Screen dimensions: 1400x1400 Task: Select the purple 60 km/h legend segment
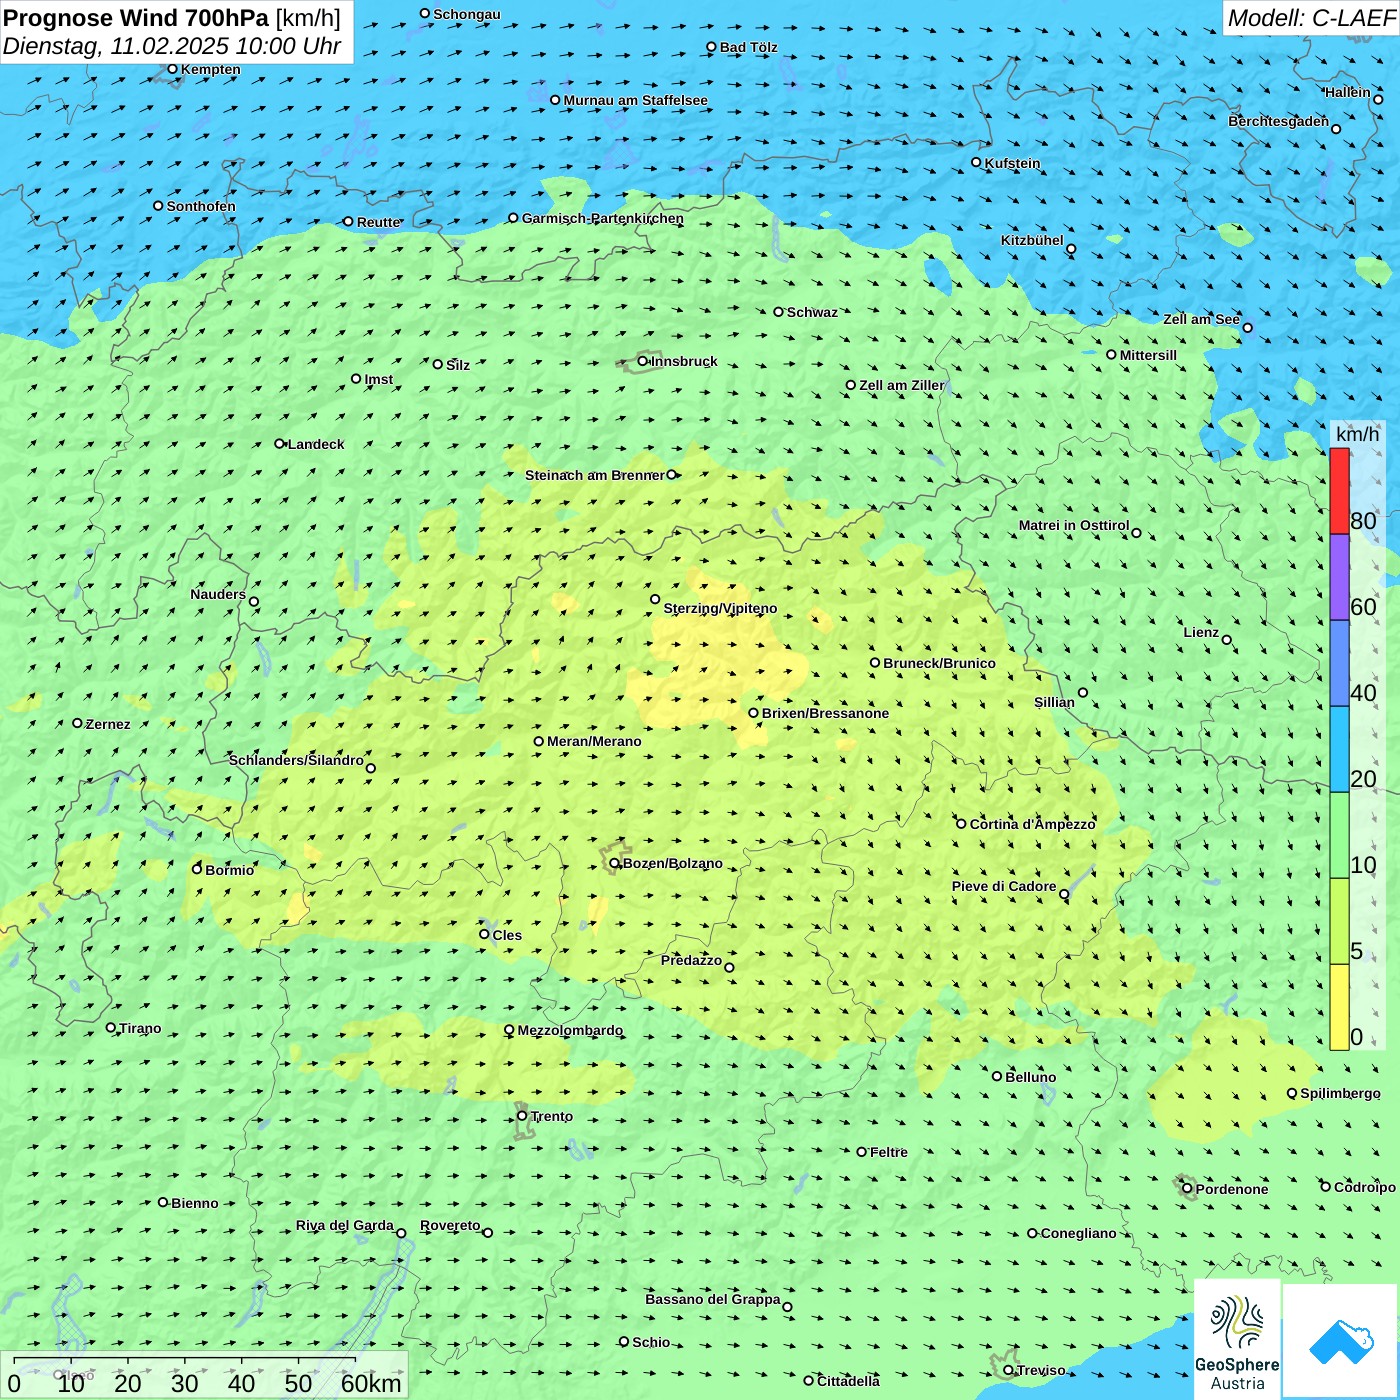click(1339, 577)
